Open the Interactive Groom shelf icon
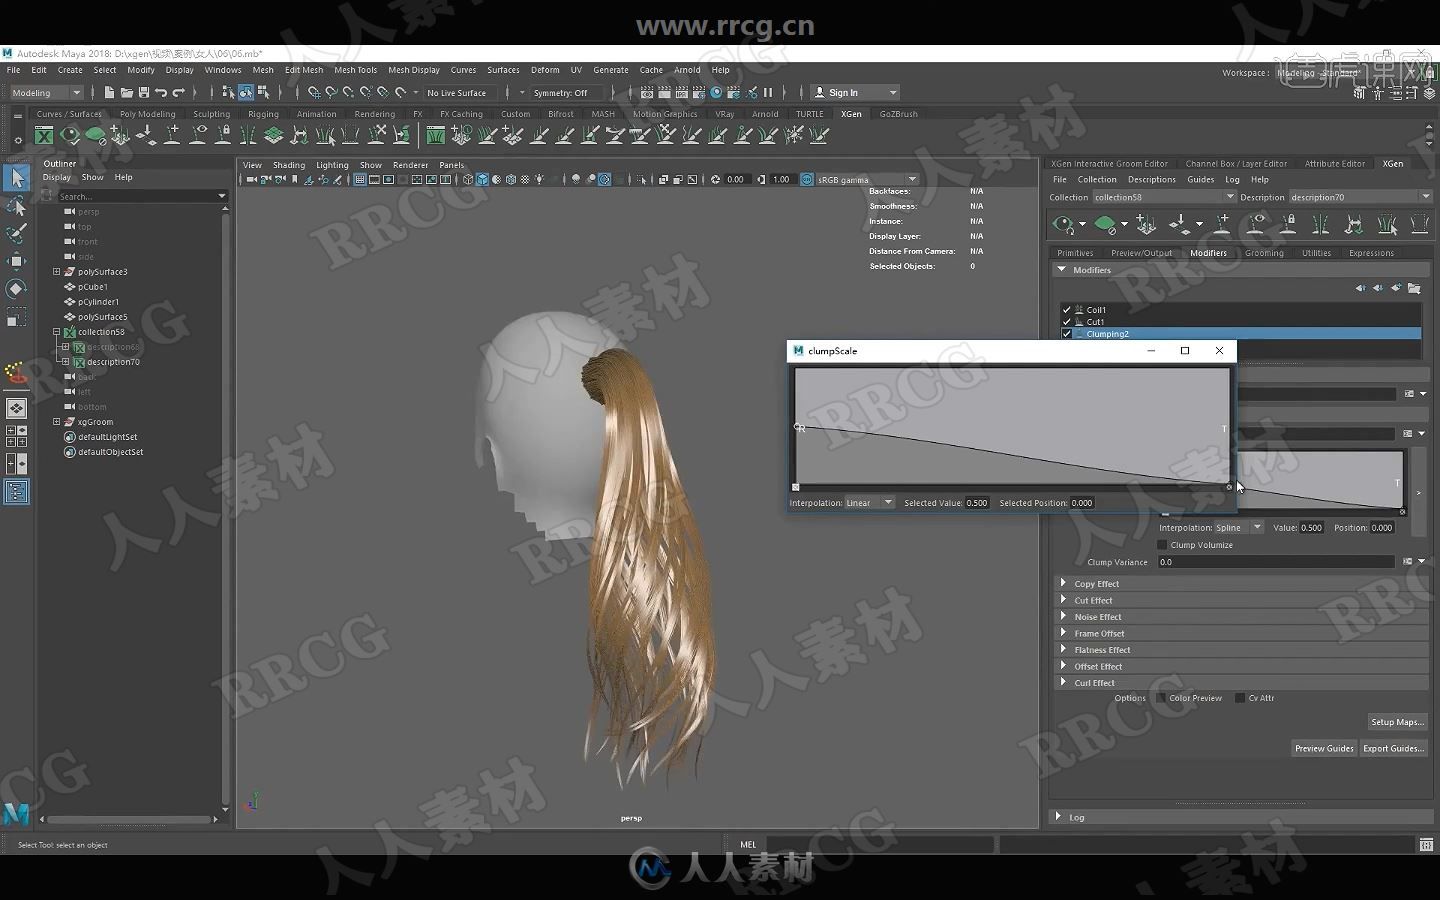Screen dimensions: 1440x900 click(435, 134)
